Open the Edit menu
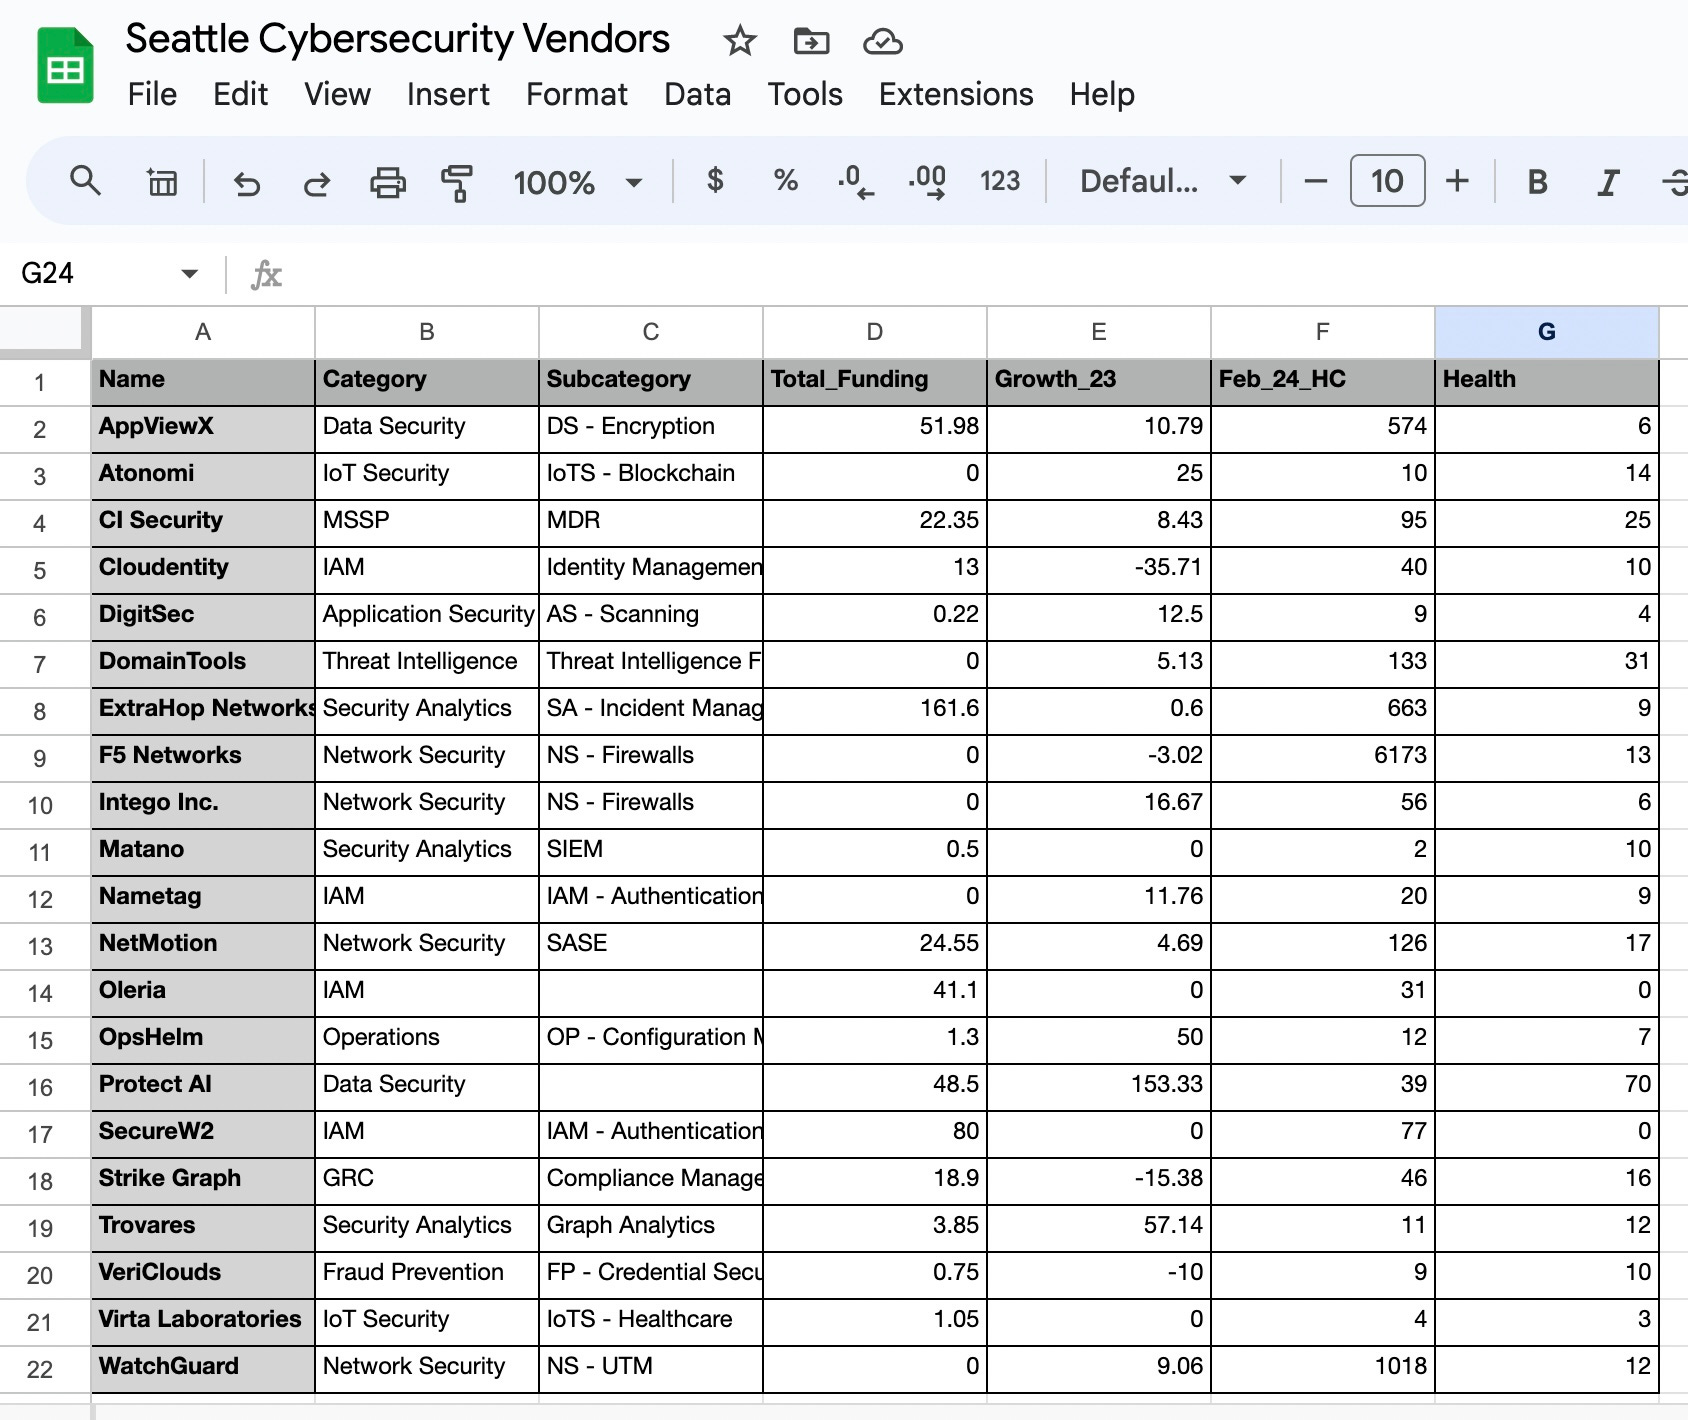 click(x=240, y=95)
